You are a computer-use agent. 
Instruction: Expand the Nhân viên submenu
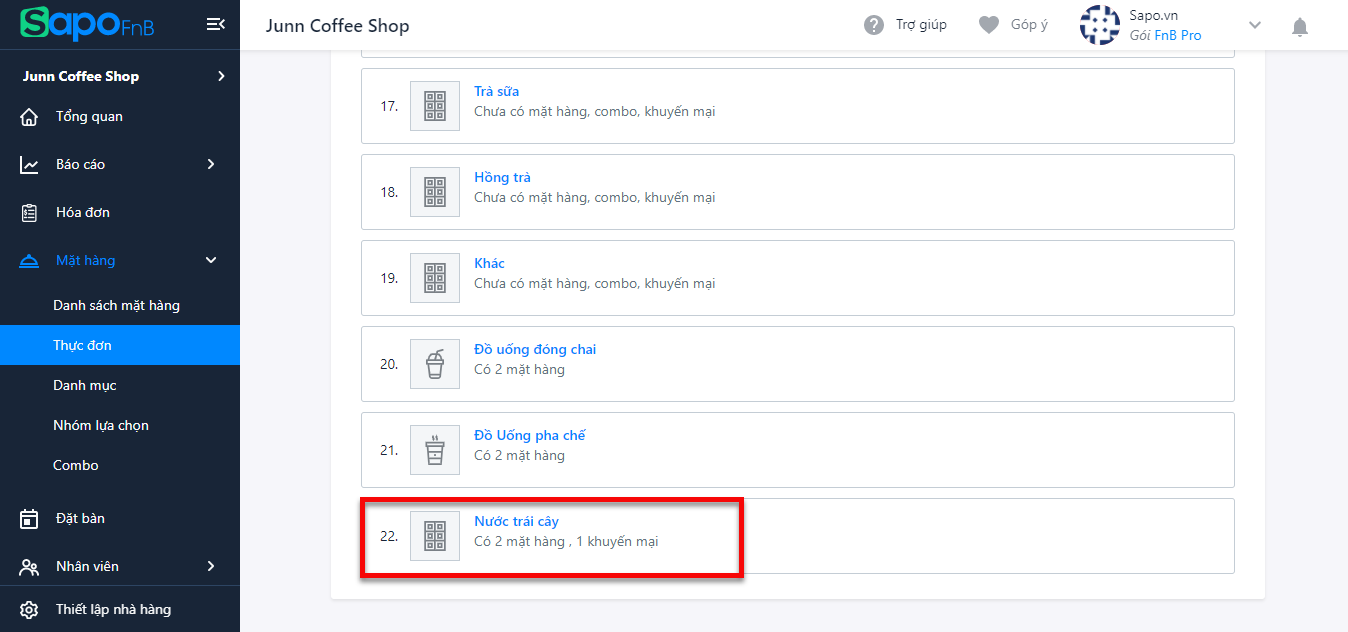tap(211, 566)
